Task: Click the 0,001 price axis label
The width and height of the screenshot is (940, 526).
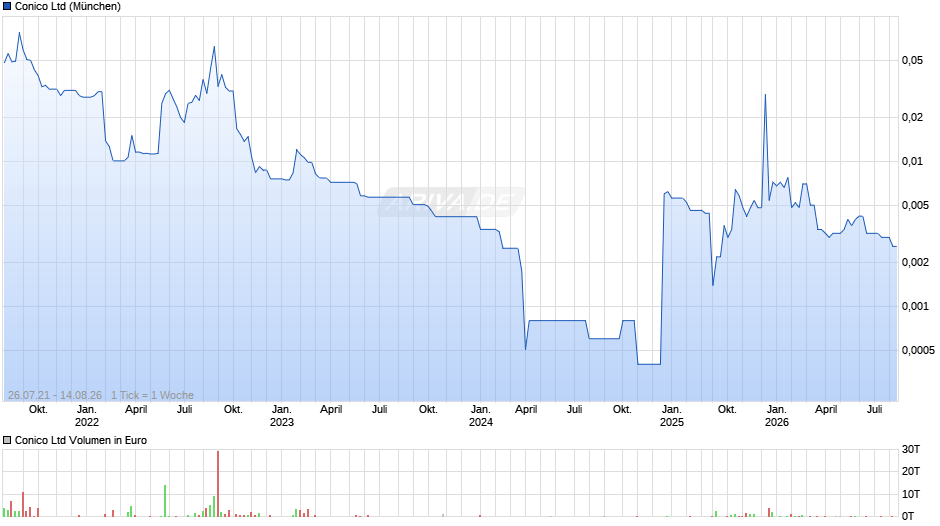Action: click(915, 306)
